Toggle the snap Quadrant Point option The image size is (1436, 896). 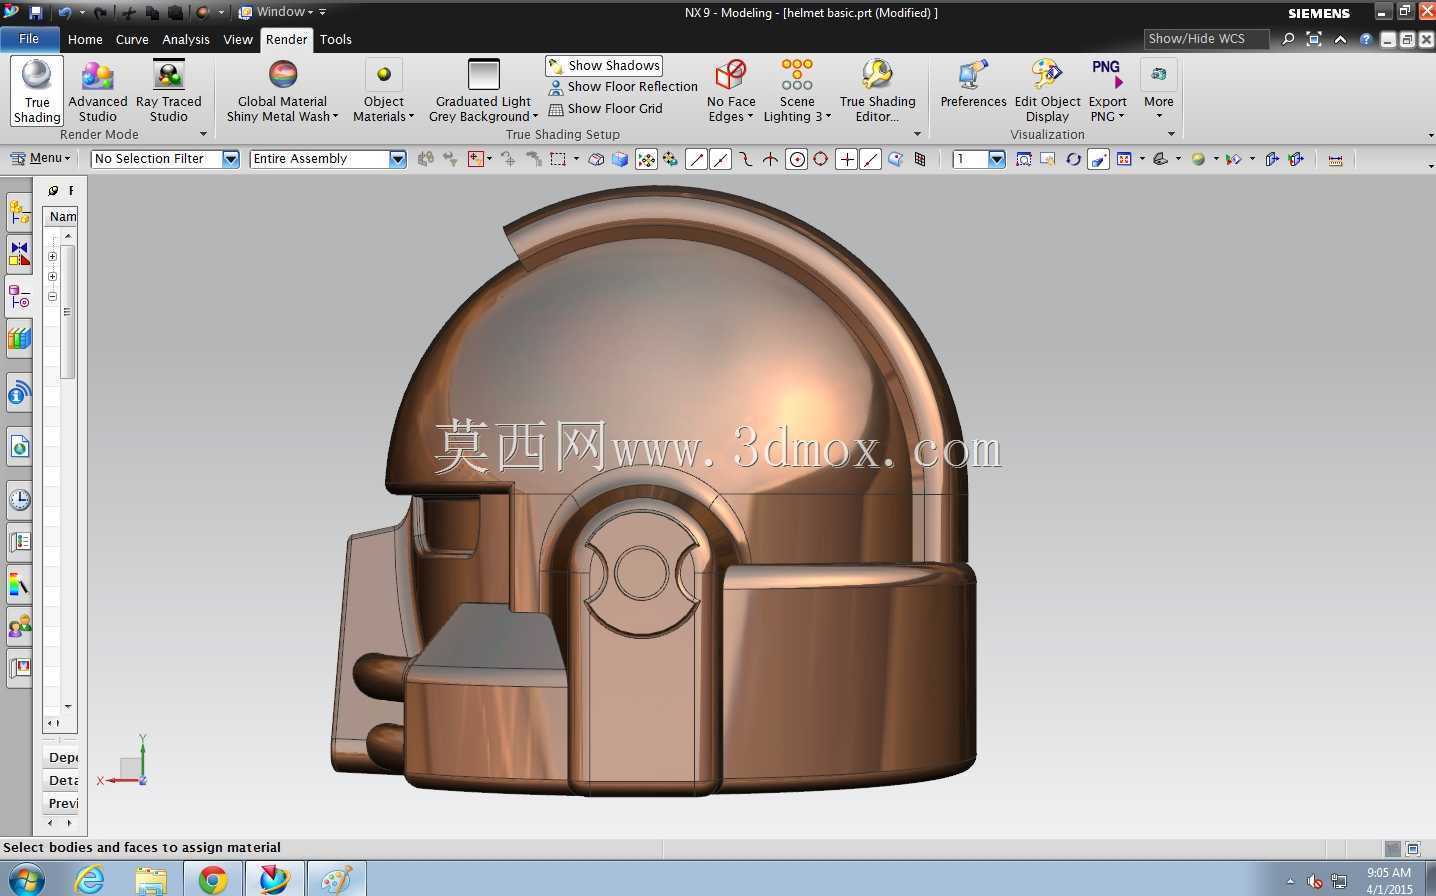[820, 159]
